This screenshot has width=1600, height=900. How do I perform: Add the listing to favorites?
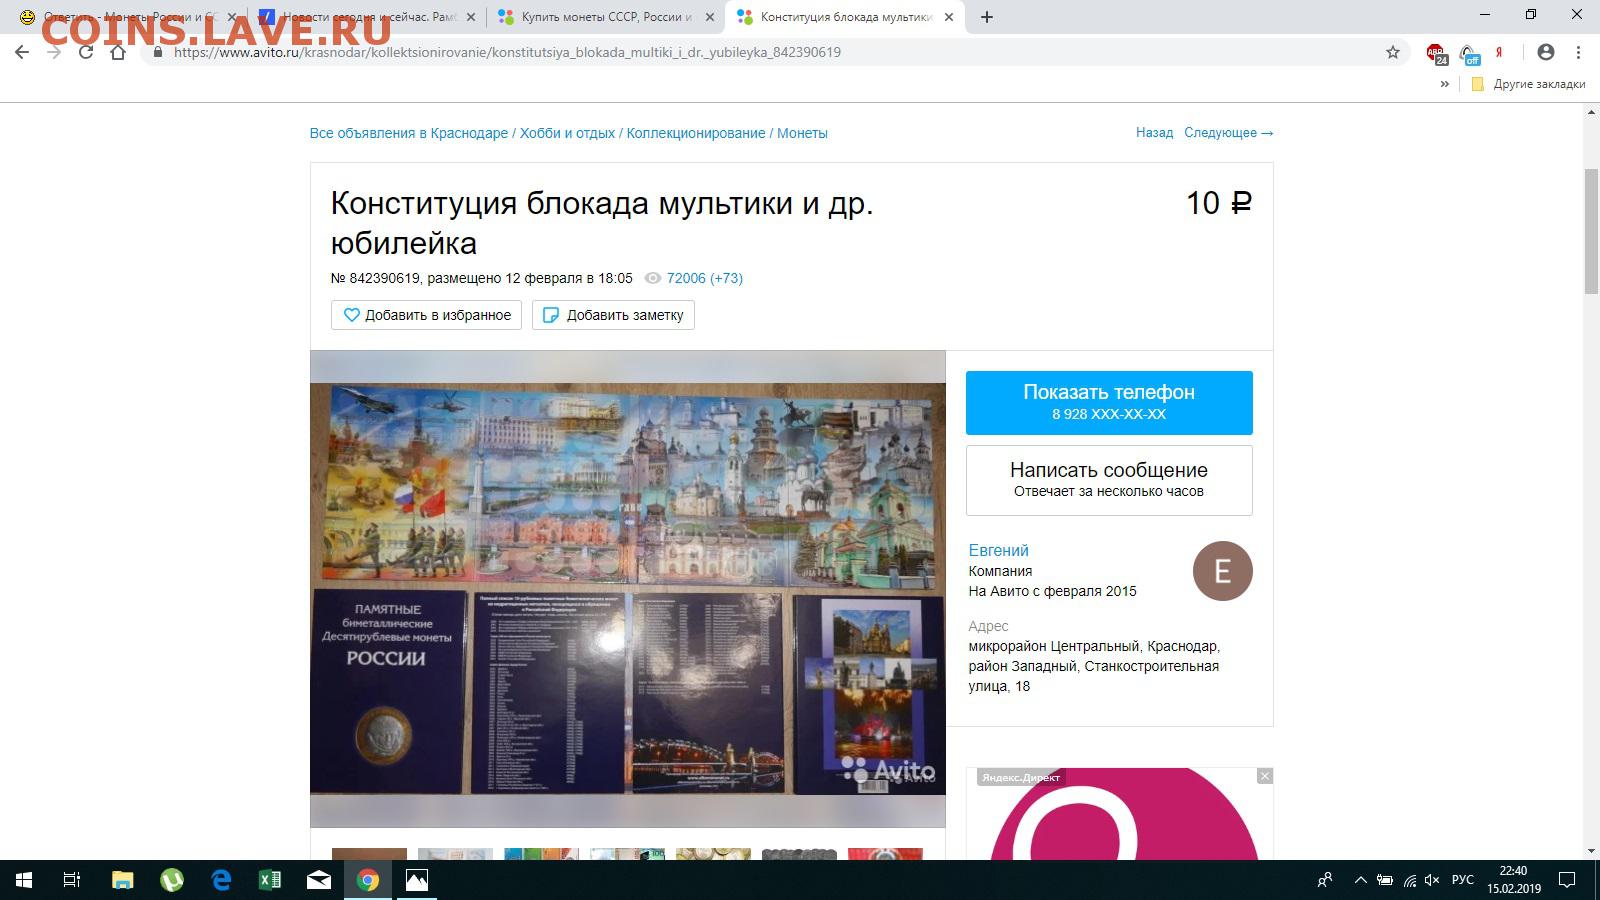pos(427,315)
